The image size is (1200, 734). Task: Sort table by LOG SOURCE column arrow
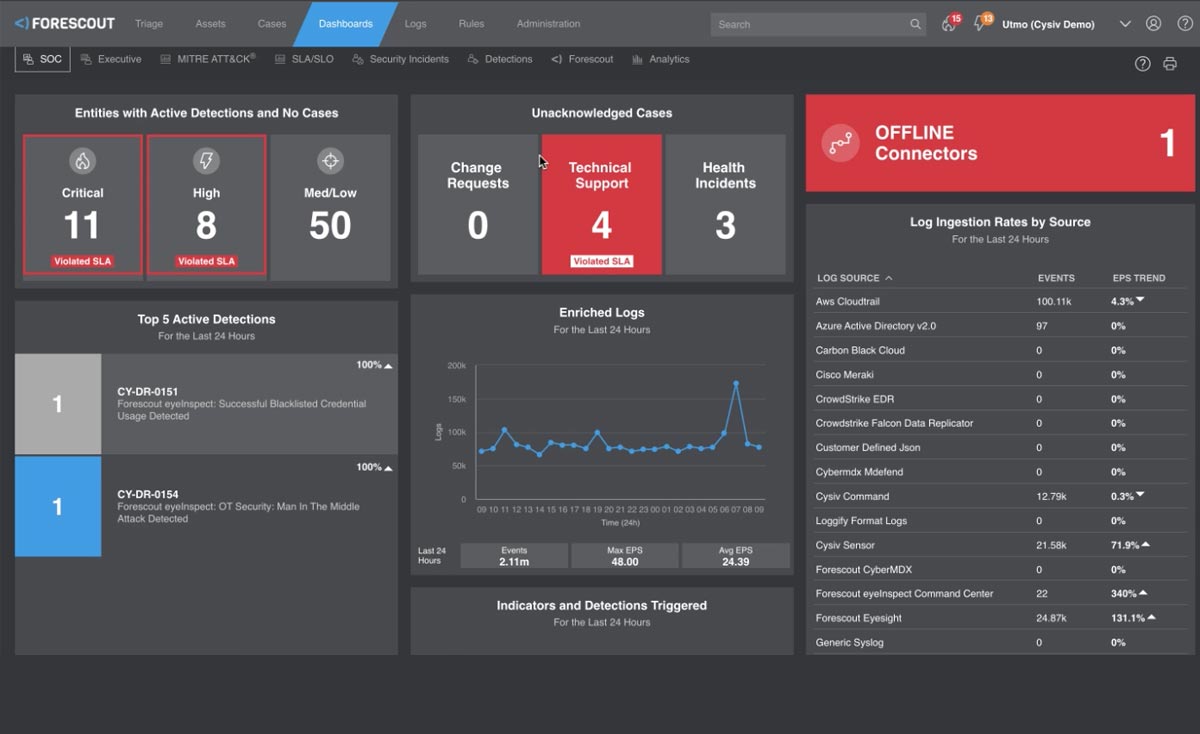(x=889, y=278)
